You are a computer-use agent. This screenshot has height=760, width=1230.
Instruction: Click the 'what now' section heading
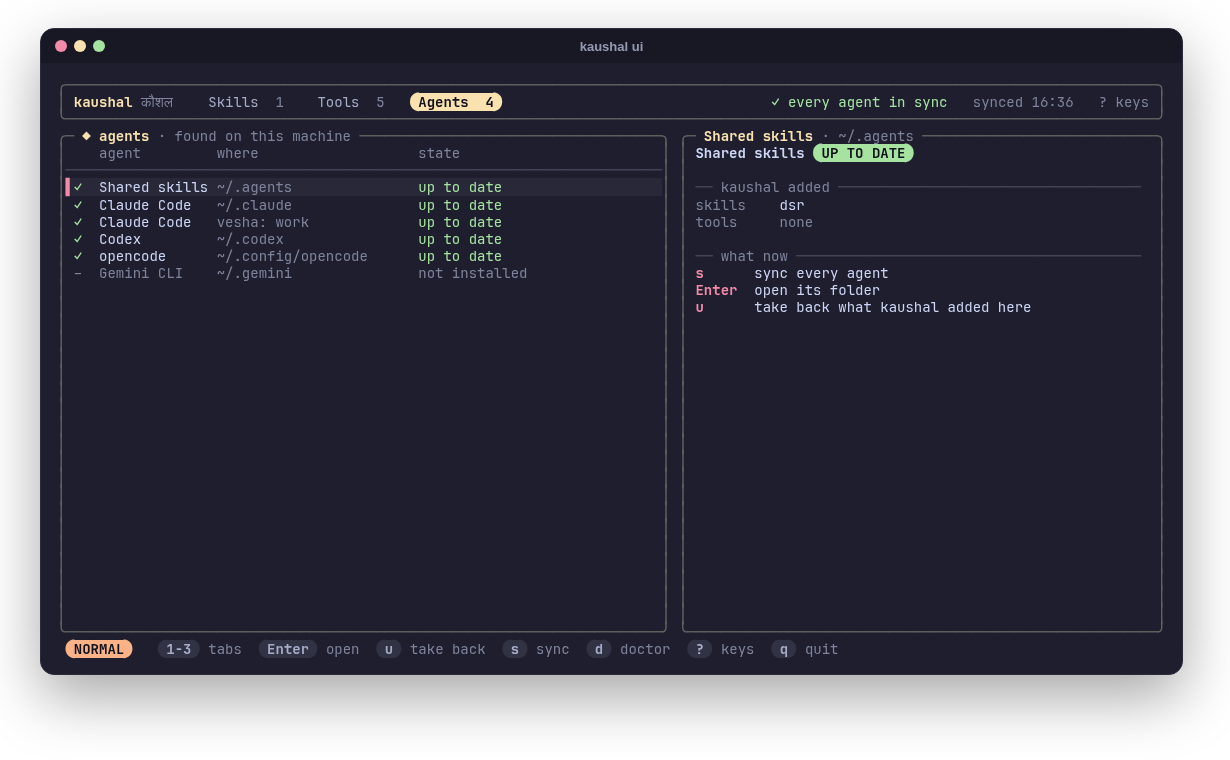(754, 256)
